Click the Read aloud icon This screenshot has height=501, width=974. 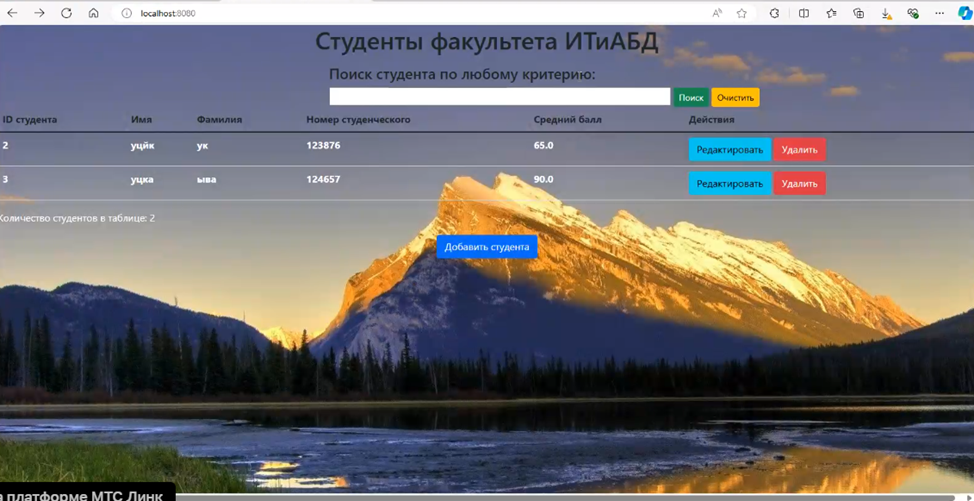717,13
